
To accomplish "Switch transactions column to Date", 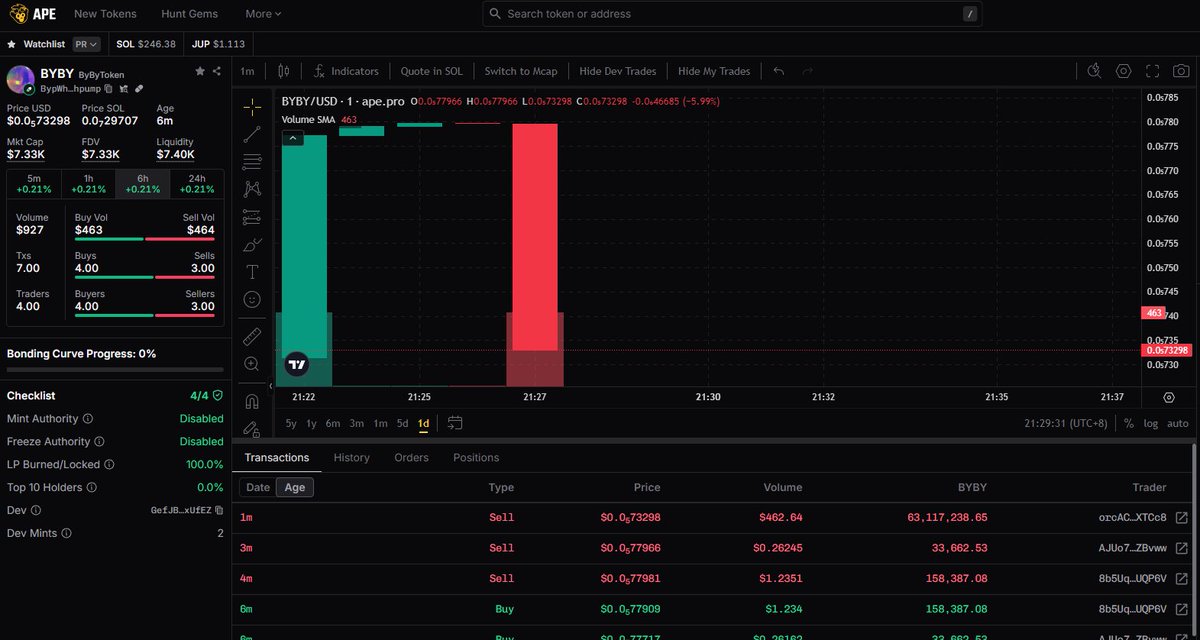I will pyautogui.click(x=258, y=487).
